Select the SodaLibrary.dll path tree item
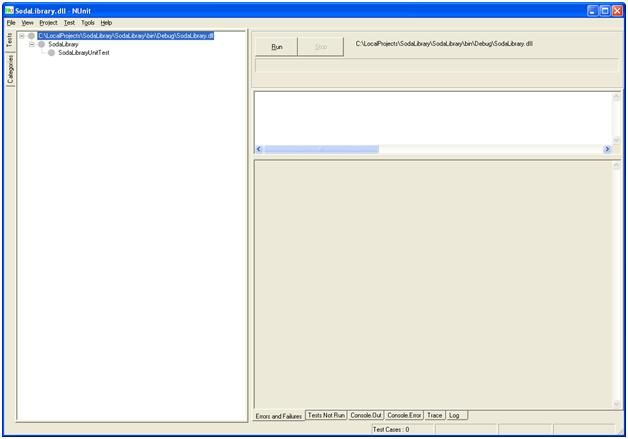This screenshot has width=628, height=439. 126,36
